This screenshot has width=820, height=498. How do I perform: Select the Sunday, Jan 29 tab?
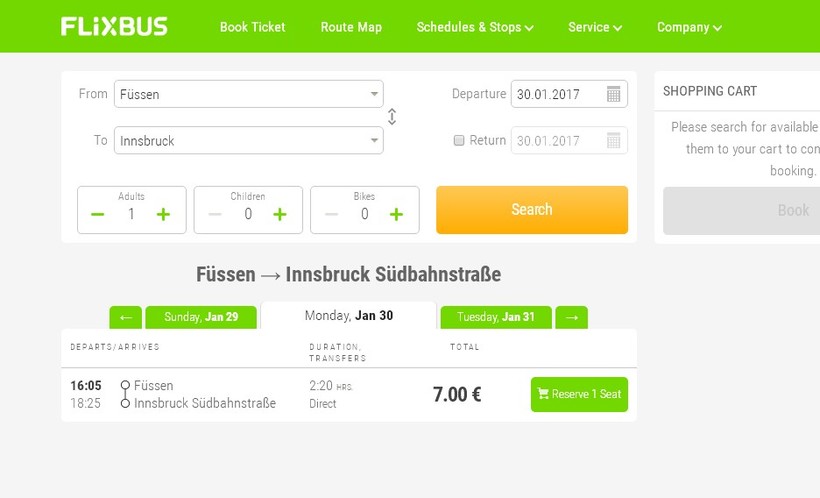click(x=201, y=317)
